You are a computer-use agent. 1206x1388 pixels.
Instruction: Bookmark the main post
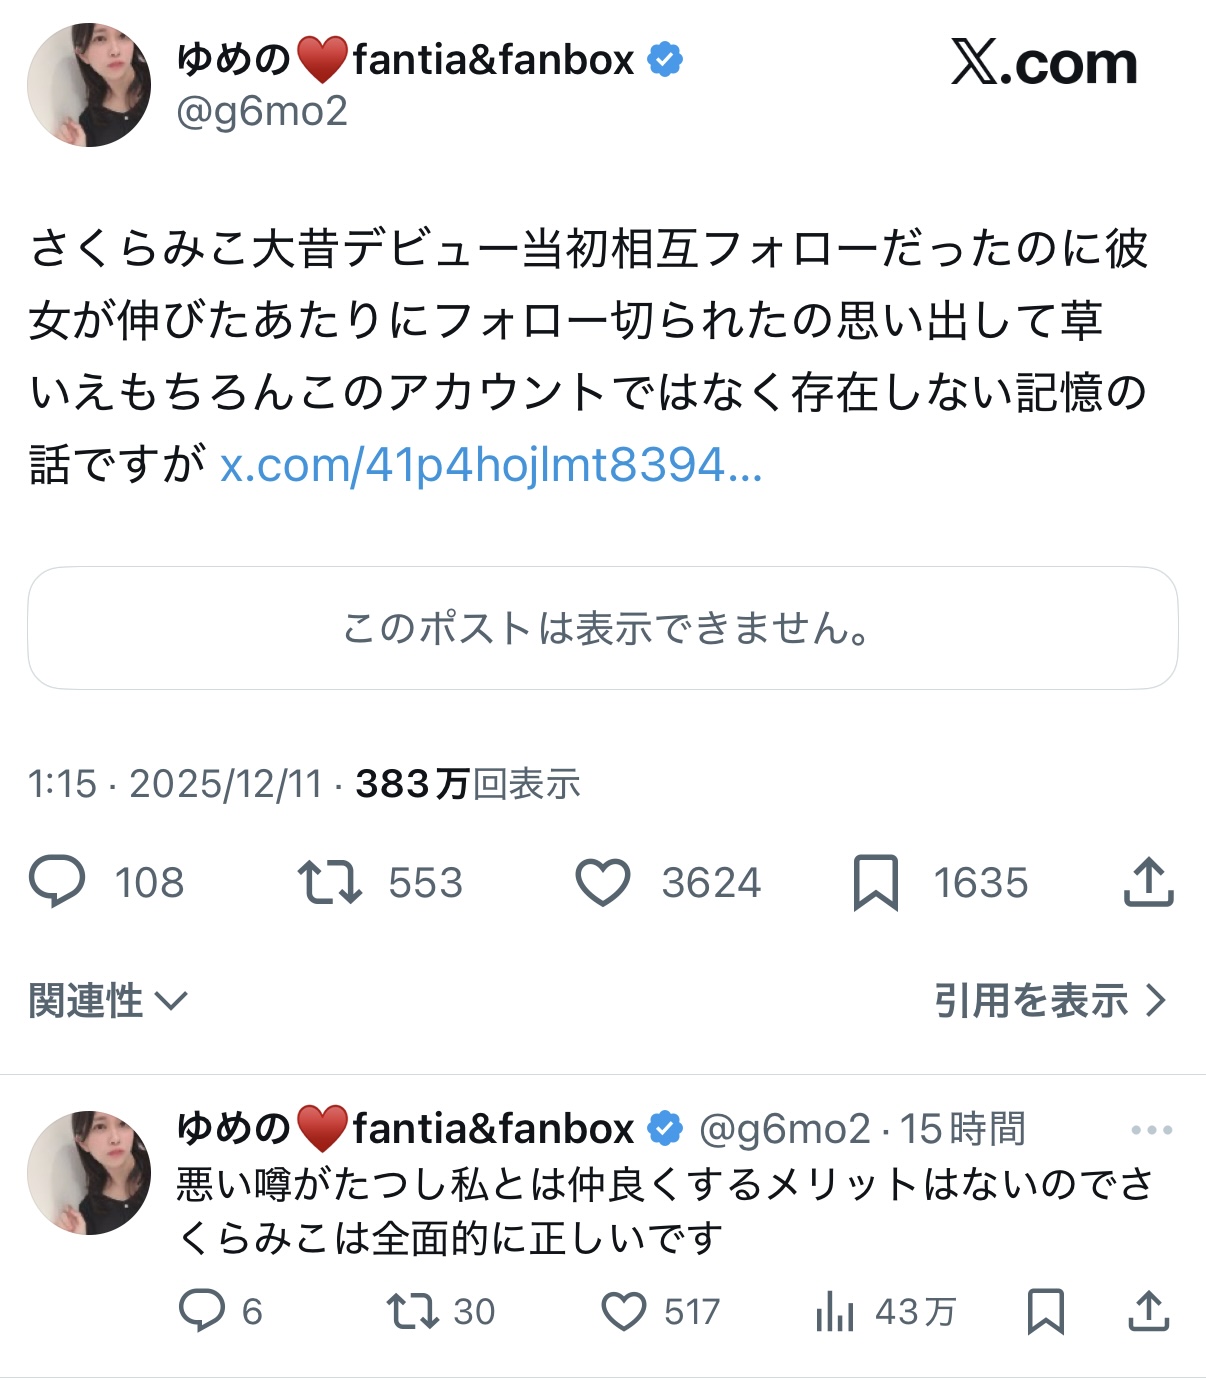876,882
